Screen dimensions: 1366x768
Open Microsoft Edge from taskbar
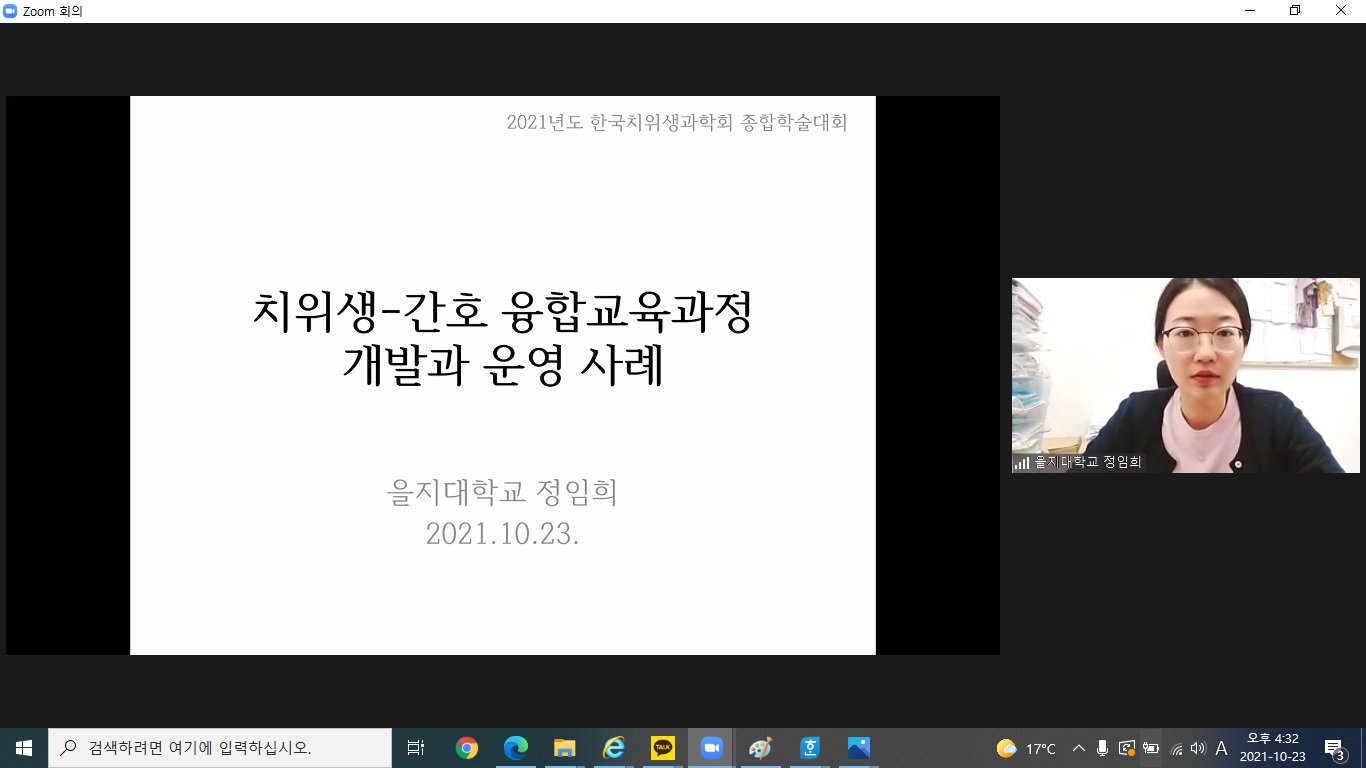pyautogui.click(x=516, y=747)
